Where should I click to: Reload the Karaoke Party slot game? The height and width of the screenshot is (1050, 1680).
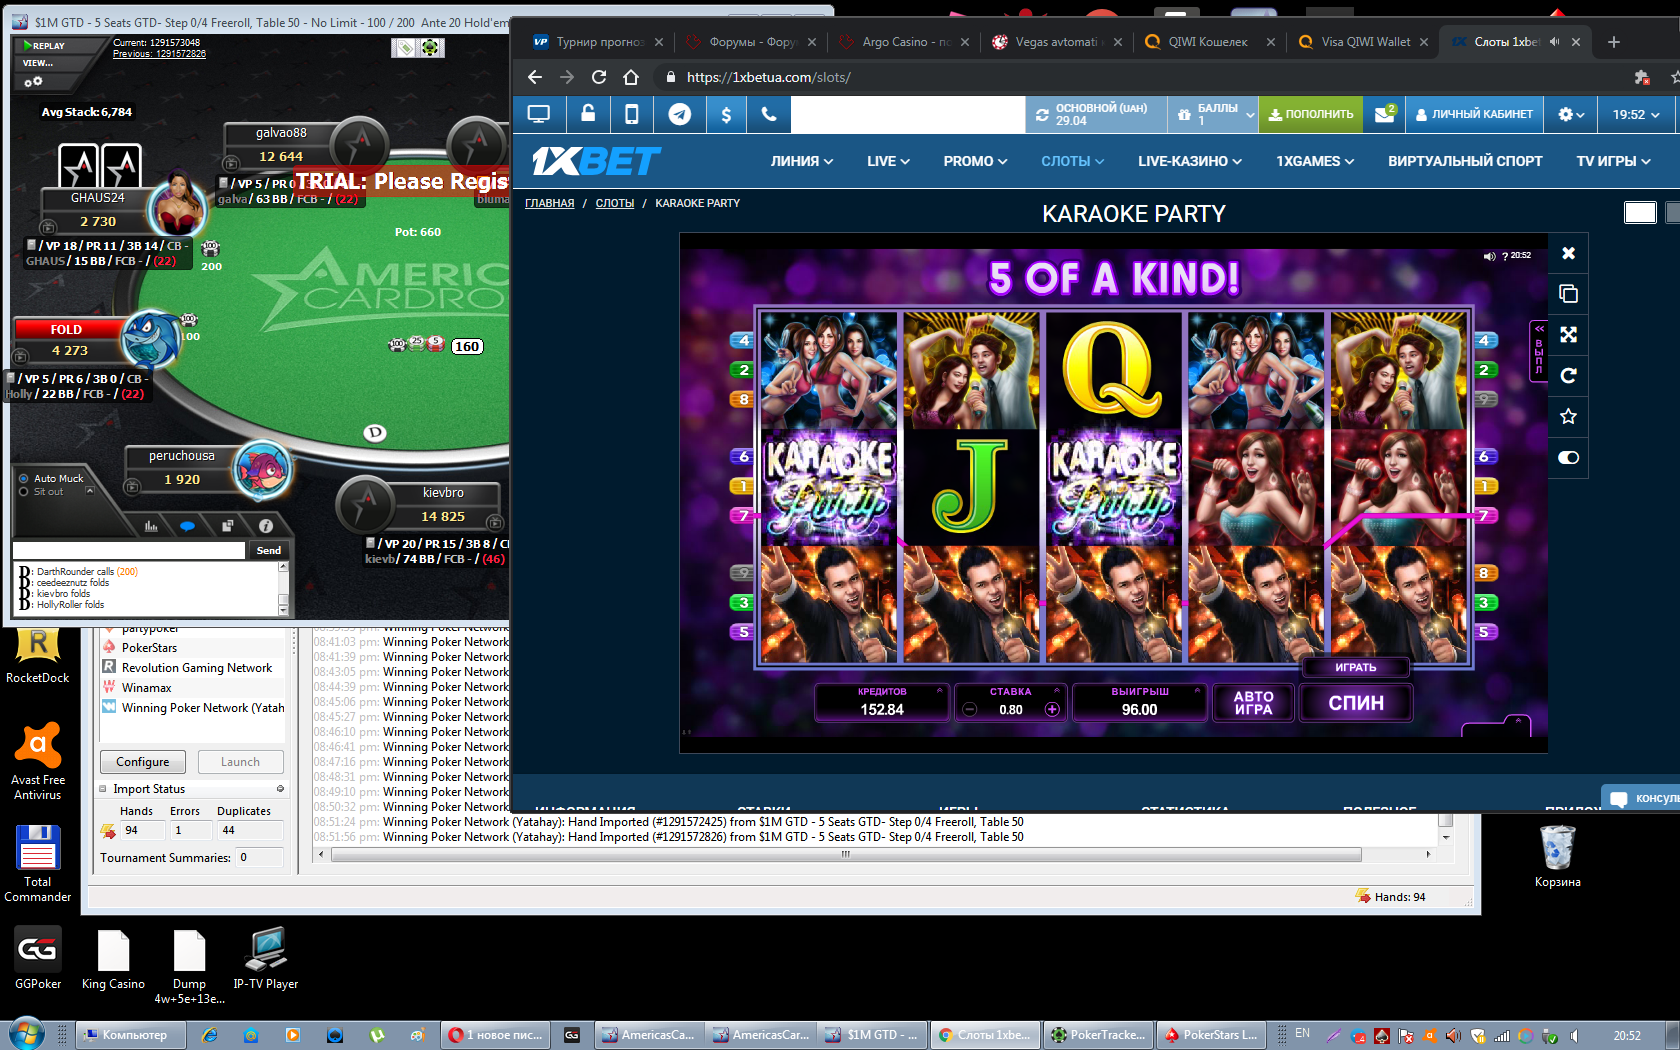pyautogui.click(x=1568, y=376)
